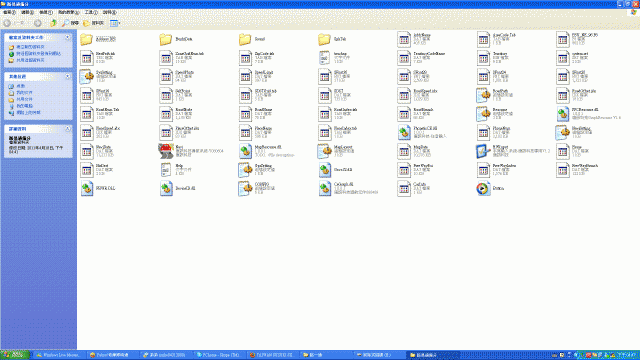The width and height of the screenshot is (640, 360).
Task: Select the TerritoryCodeName data file
Action: (x=404, y=58)
